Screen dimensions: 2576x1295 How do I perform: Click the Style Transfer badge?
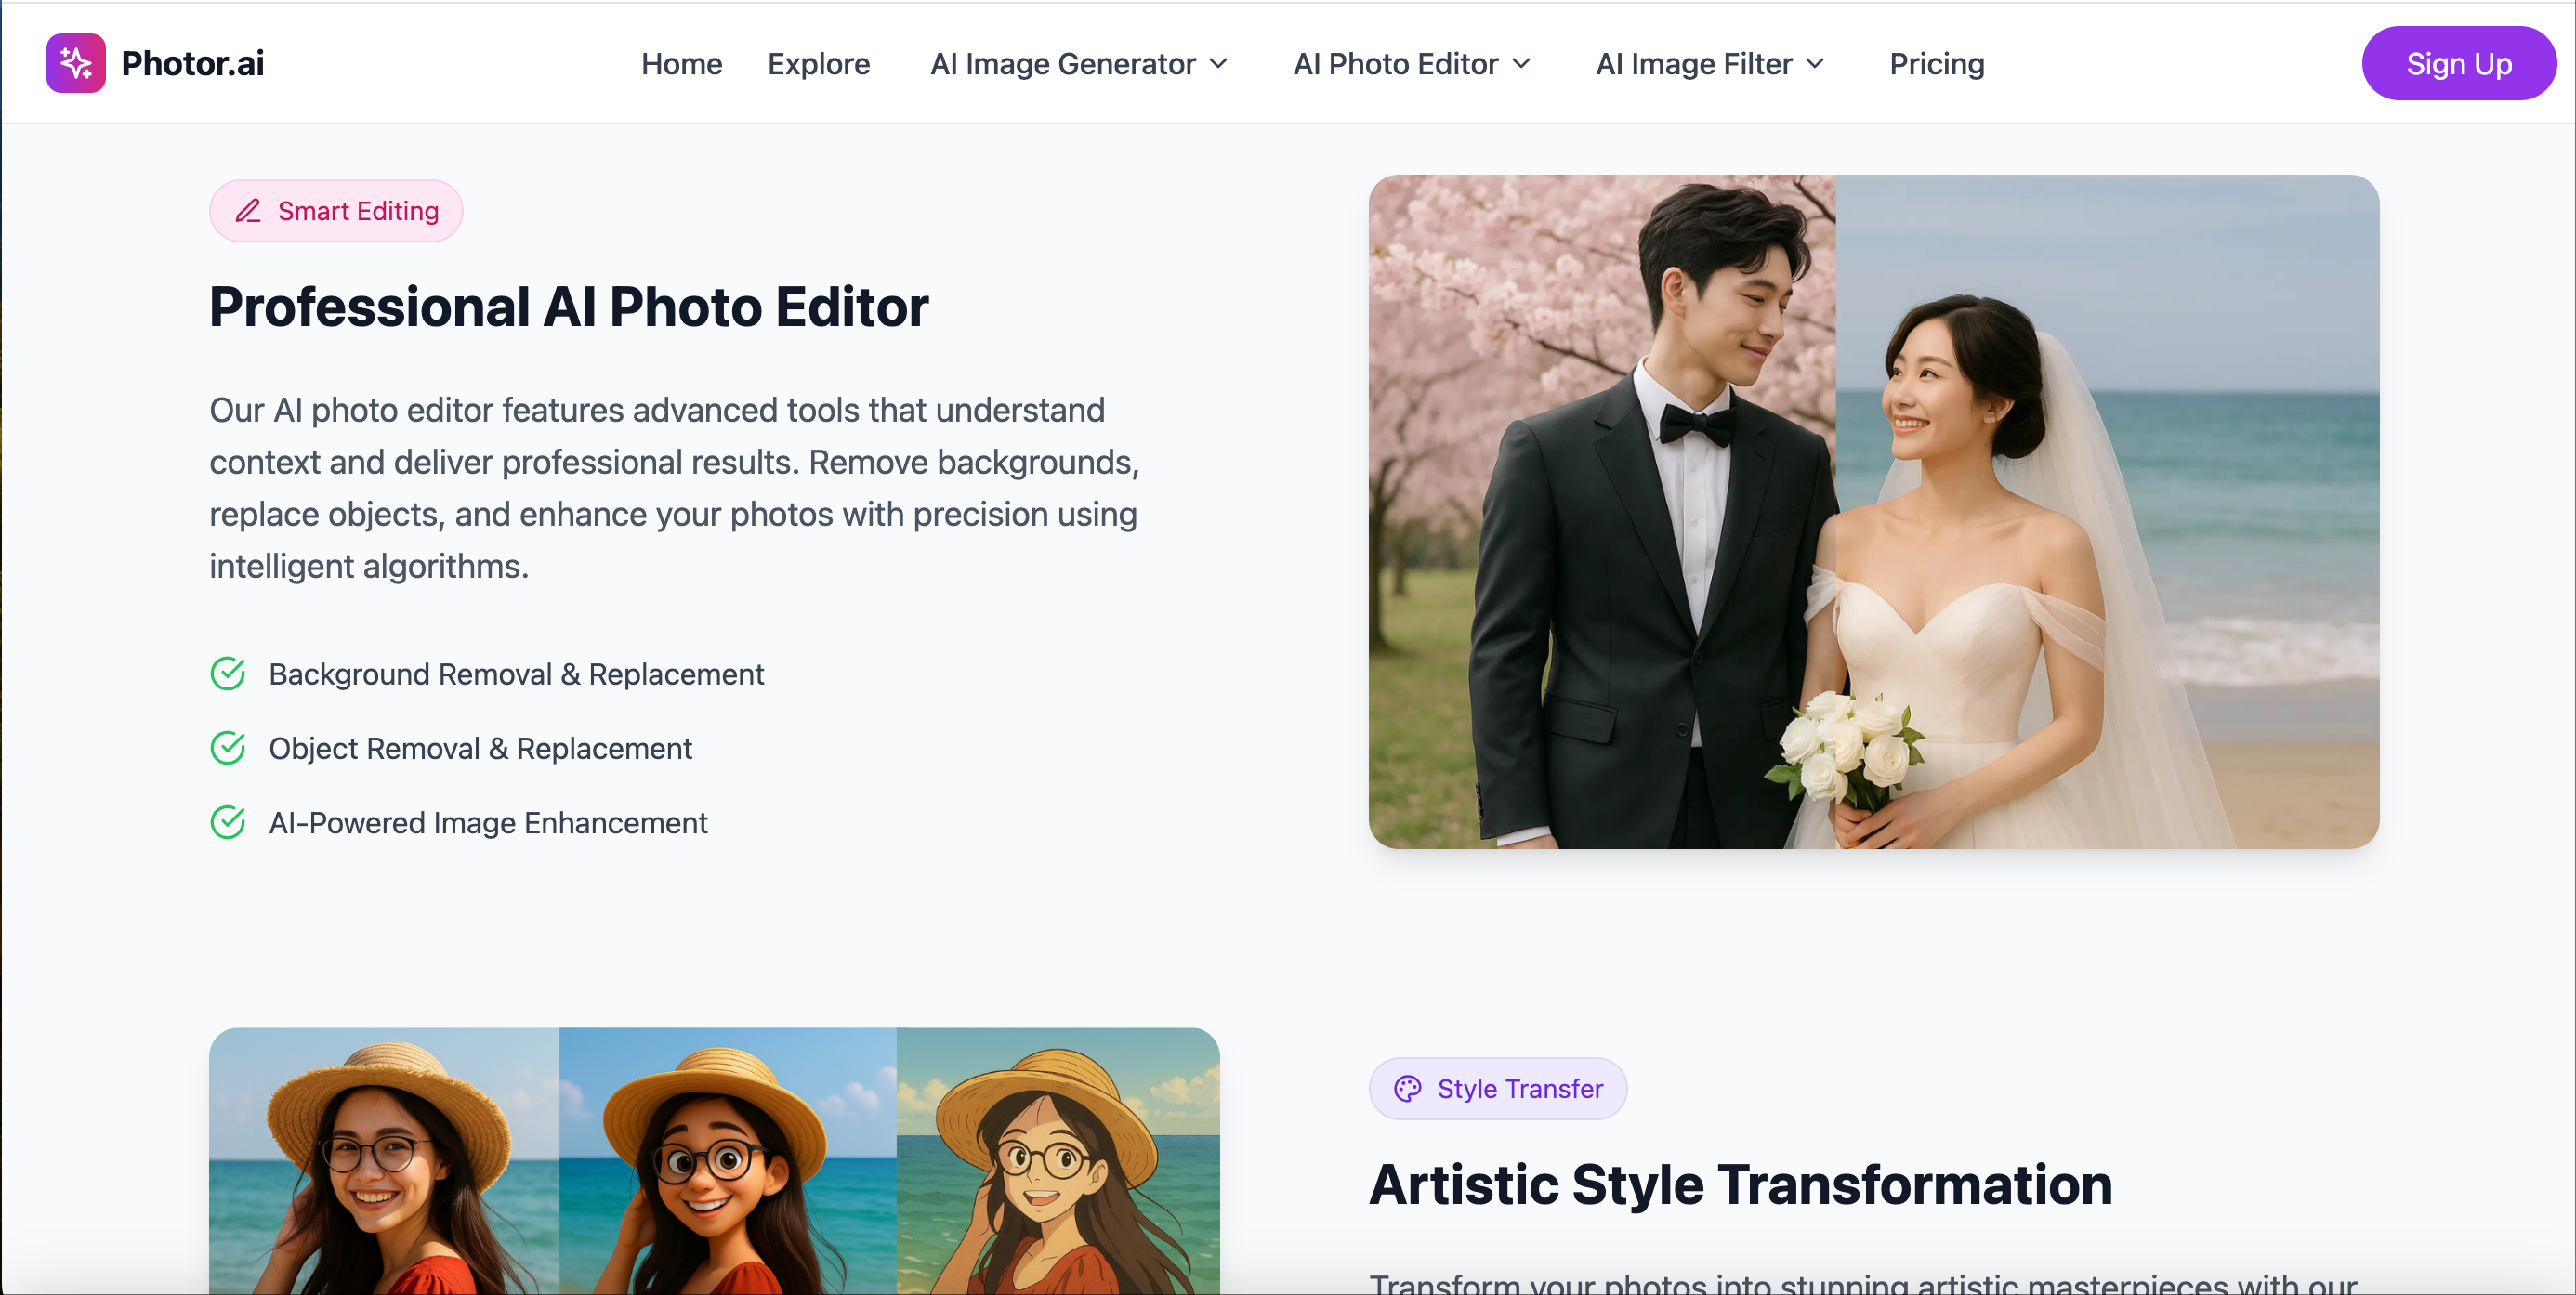coord(1497,1088)
